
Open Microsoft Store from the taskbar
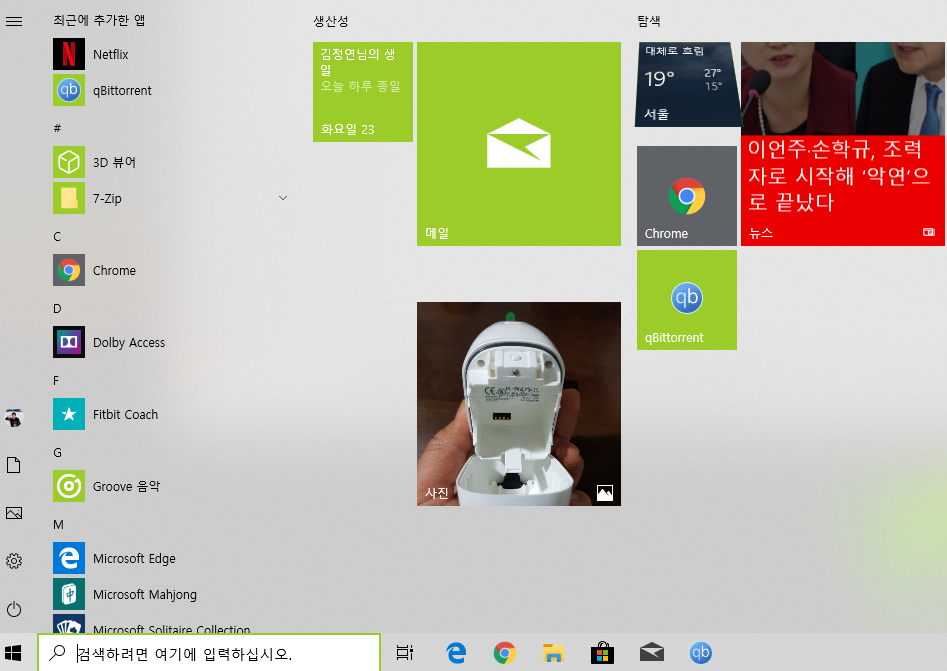tap(602, 653)
